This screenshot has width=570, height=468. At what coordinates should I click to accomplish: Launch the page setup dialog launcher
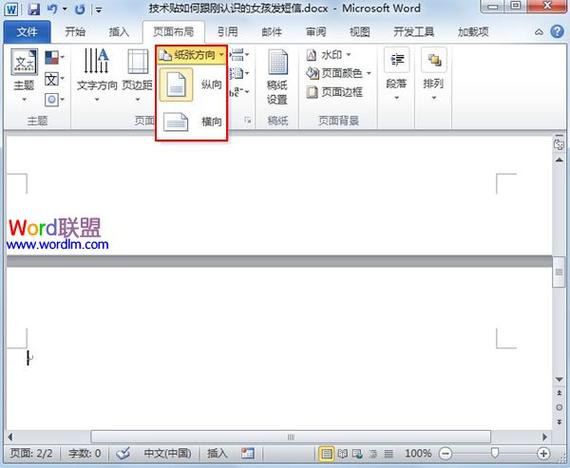tap(248, 120)
